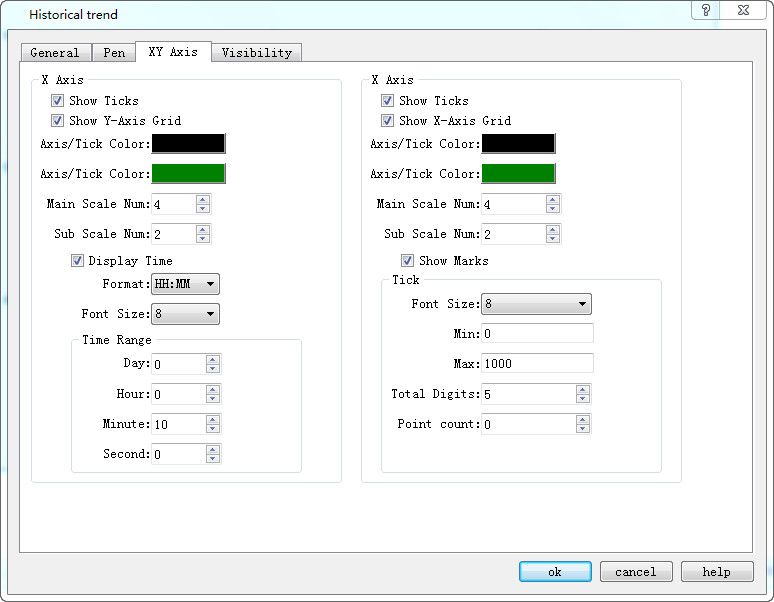Open the Format HH:MM dropdown
The width and height of the screenshot is (774, 602).
pyautogui.click(x=185, y=284)
